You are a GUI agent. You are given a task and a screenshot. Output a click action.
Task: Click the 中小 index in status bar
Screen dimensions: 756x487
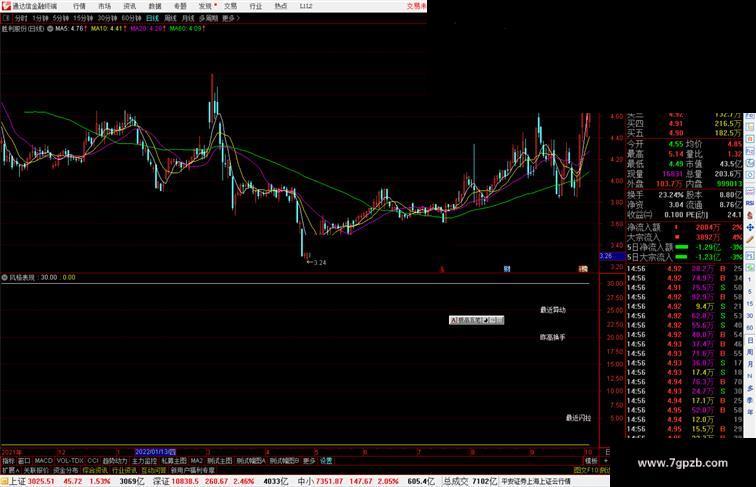pos(306,481)
